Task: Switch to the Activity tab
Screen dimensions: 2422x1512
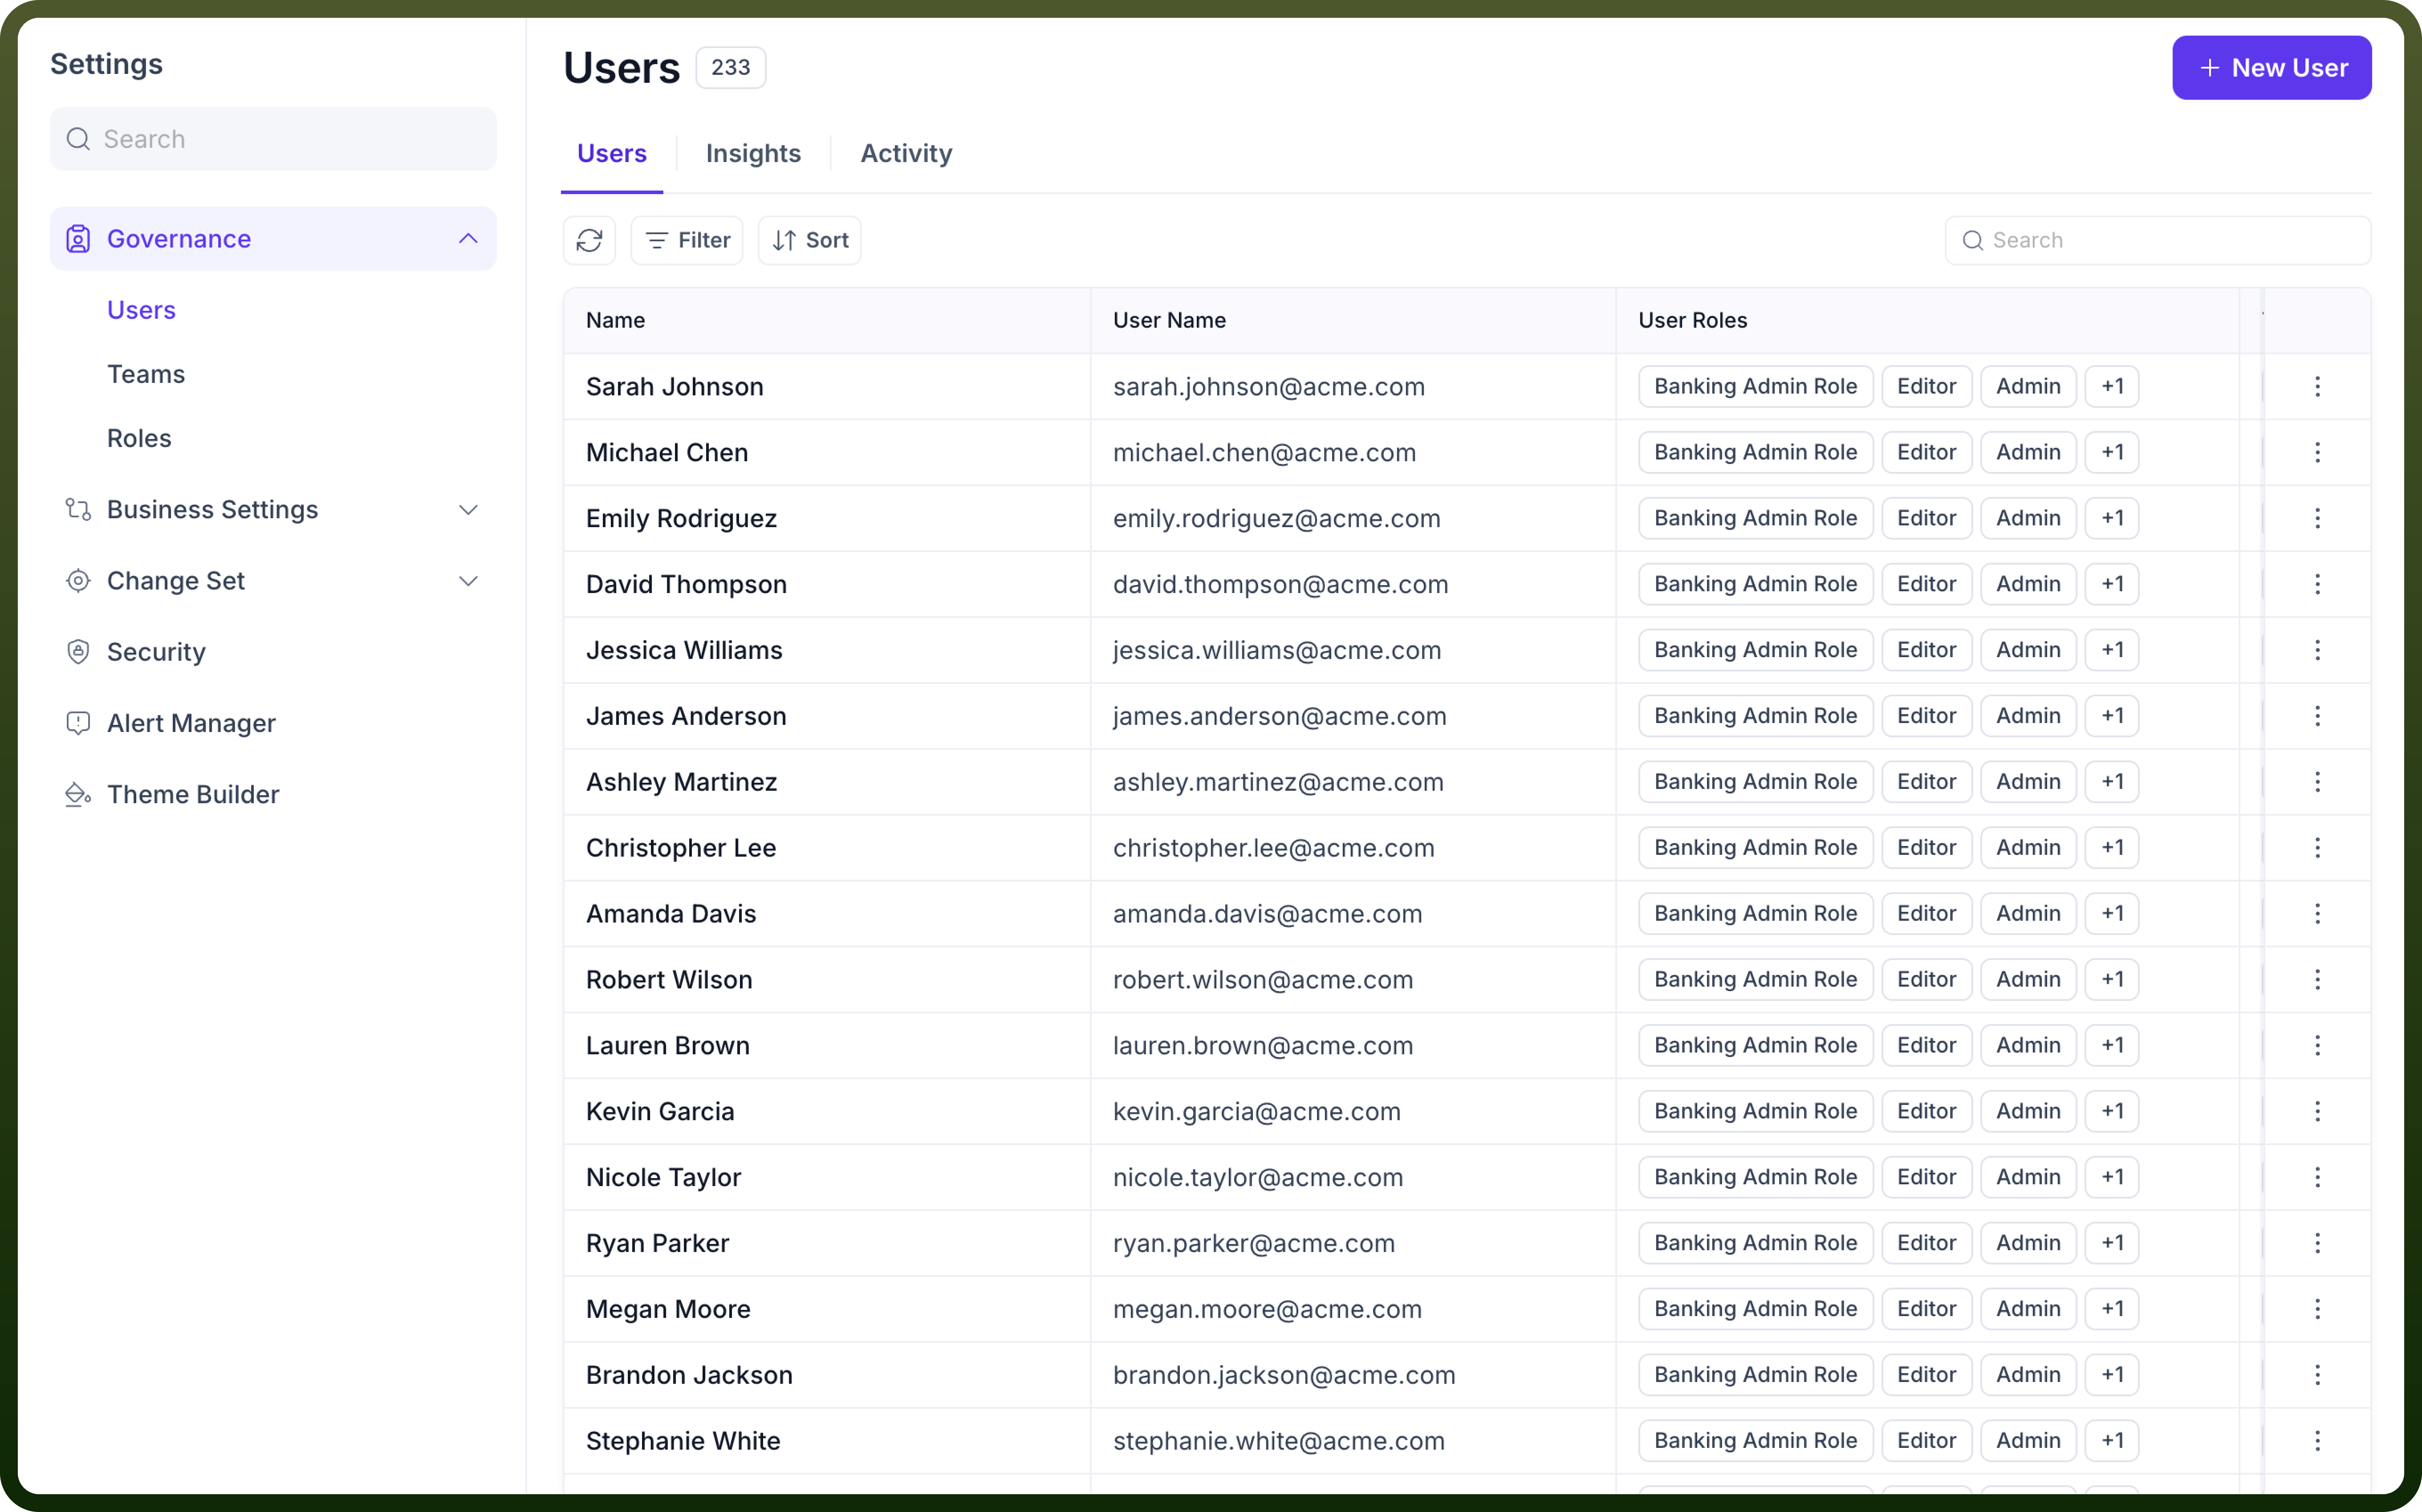Action: point(906,153)
